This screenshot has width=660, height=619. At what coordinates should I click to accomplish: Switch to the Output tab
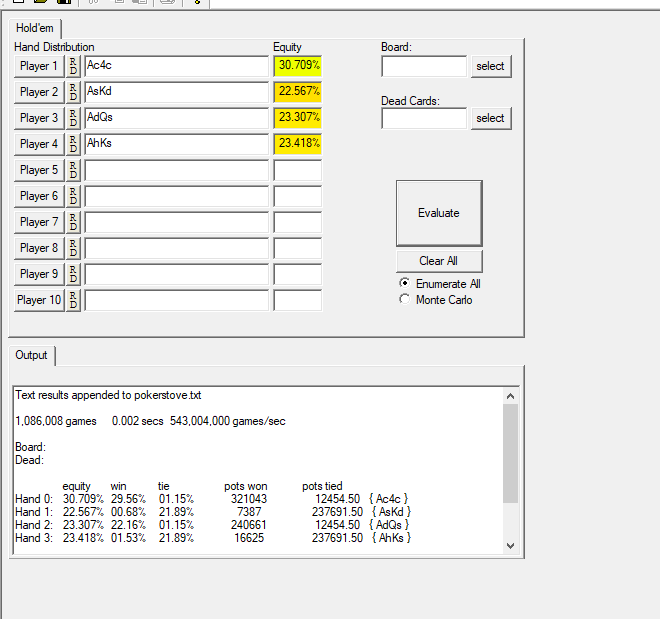32,355
